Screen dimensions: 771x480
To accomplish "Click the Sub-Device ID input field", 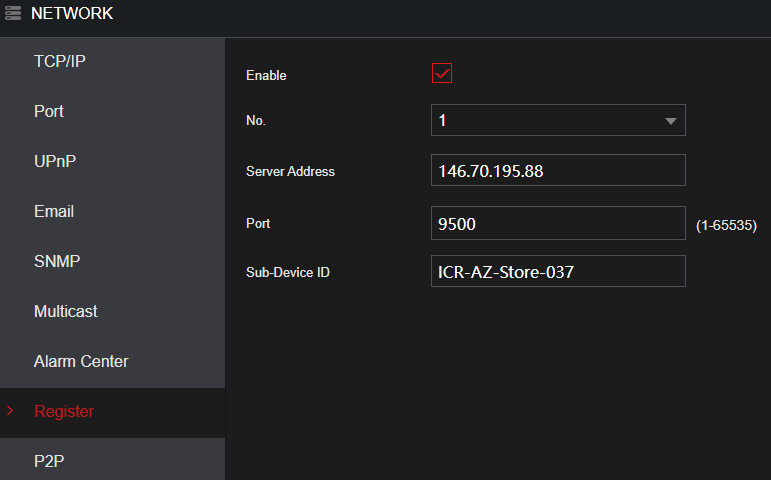I will click(x=558, y=271).
